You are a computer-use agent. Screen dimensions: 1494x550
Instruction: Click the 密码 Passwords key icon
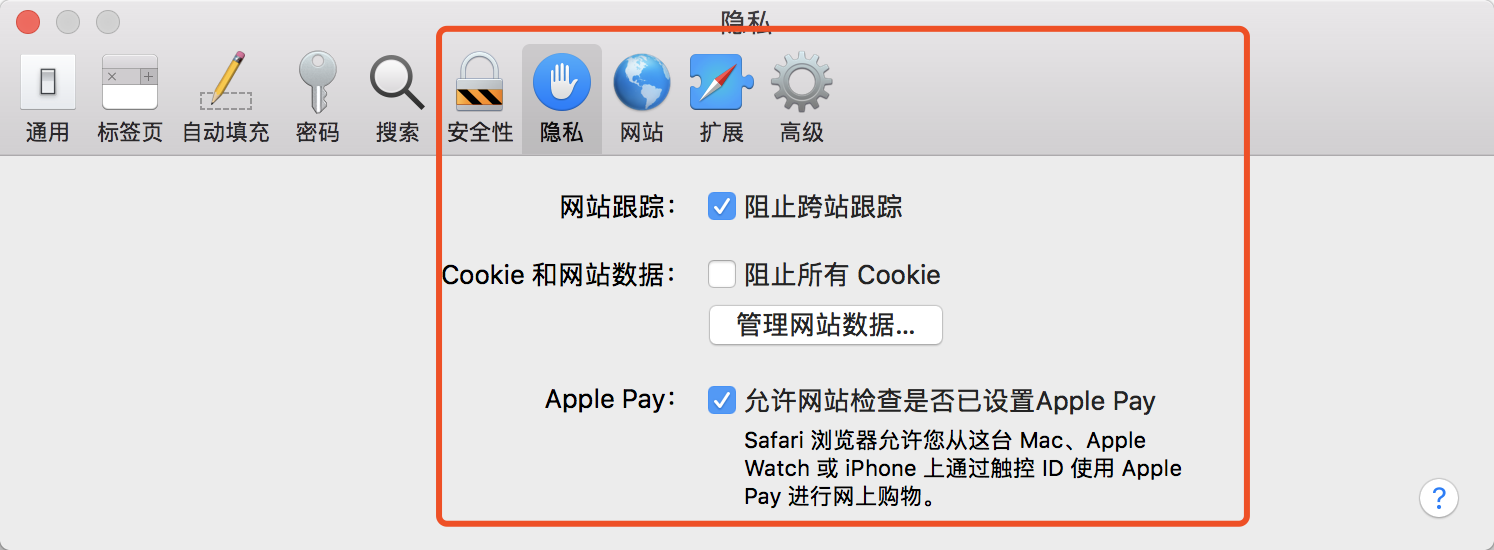pyautogui.click(x=318, y=82)
